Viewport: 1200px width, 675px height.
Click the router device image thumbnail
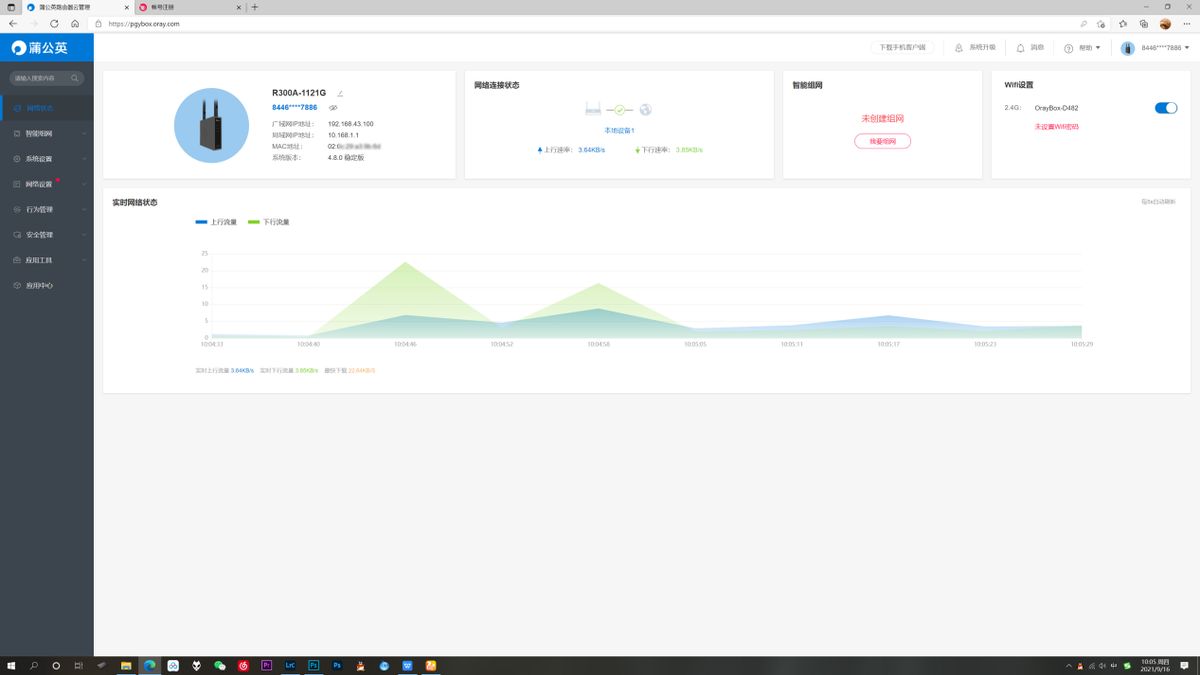[x=211, y=125]
